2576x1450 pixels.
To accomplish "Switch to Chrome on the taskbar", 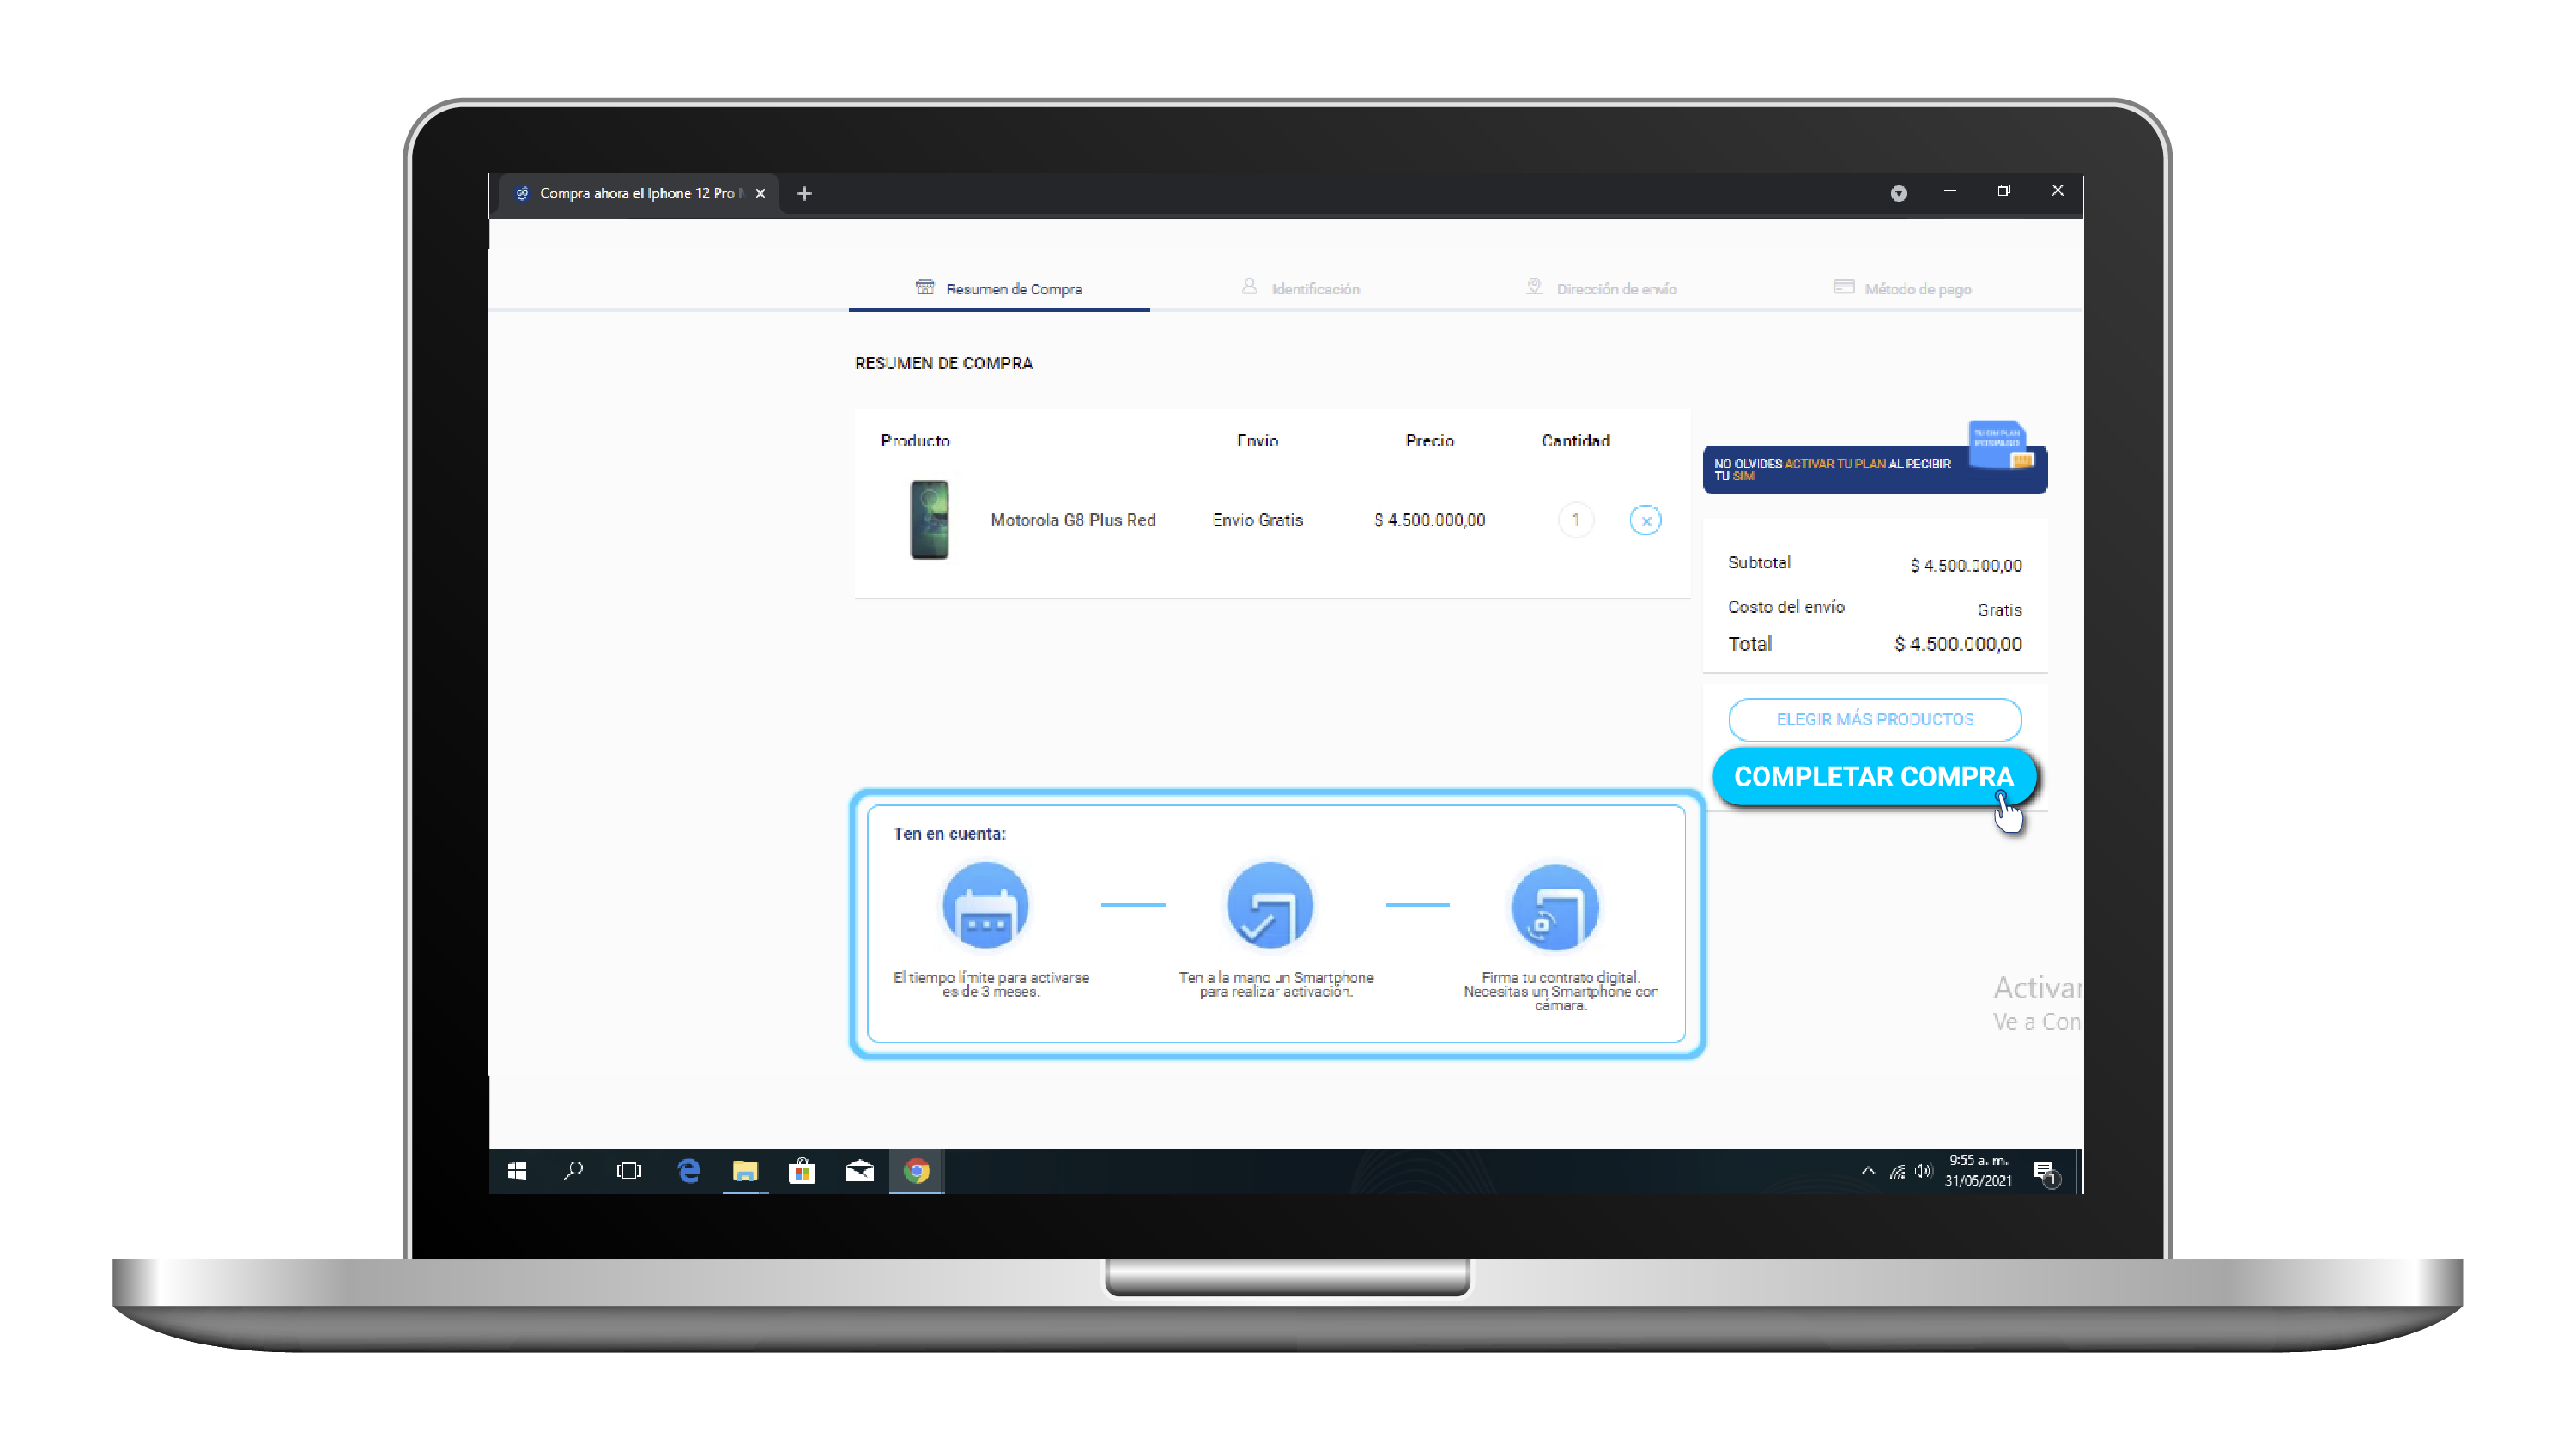I will pos(916,1171).
